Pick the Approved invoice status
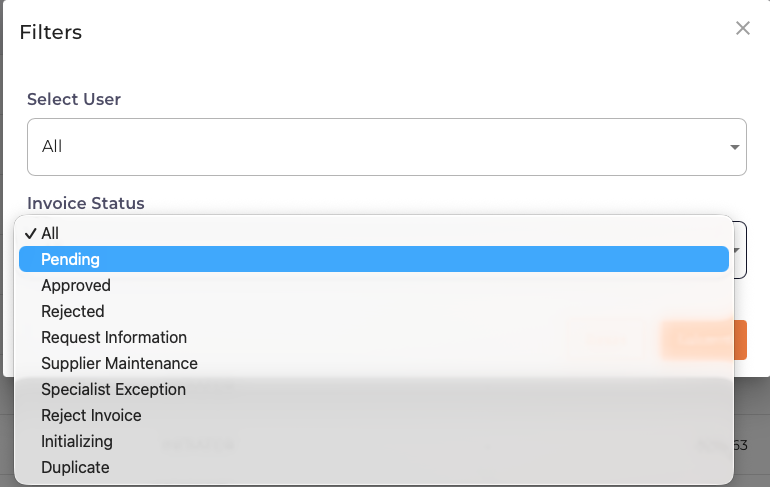The width and height of the screenshot is (770, 487). (76, 285)
